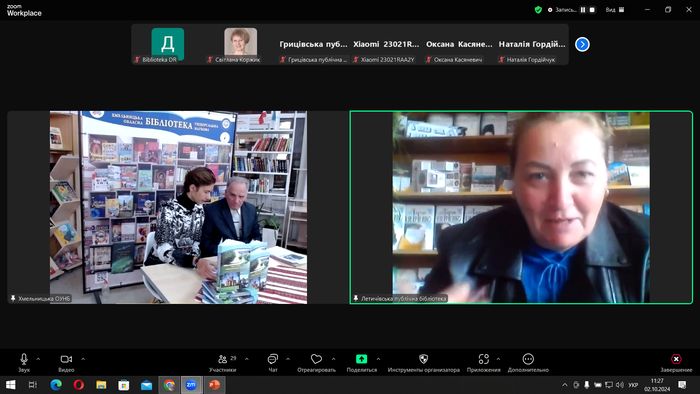The height and width of the screenshot is (394, 700).
Task: Launch Opera browser from the taskbar
Action: click(79, 385)
